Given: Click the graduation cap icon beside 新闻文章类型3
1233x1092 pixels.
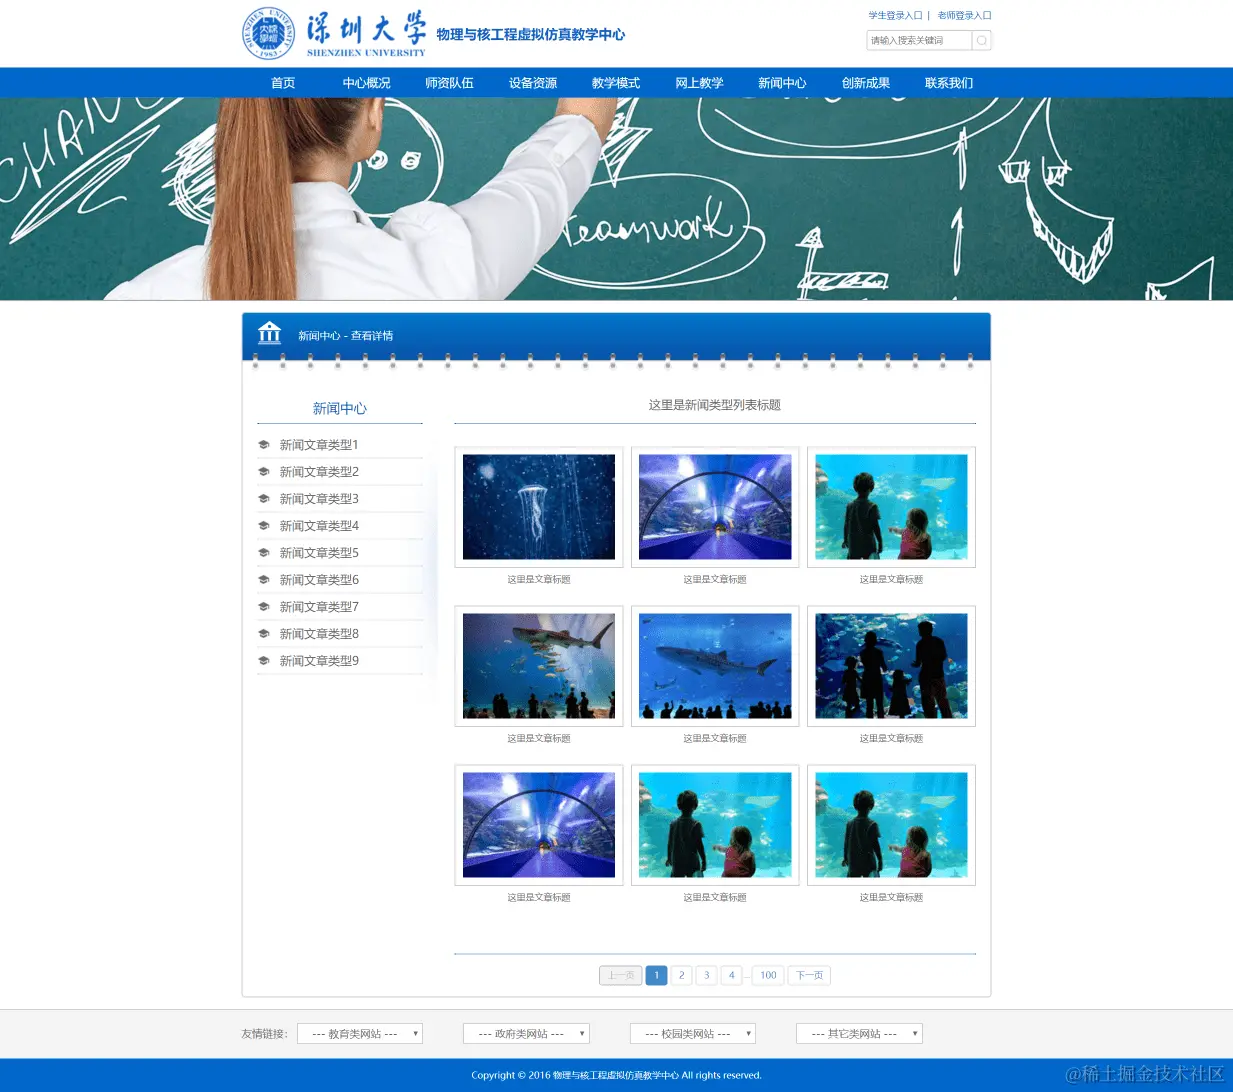Looking at the screenshot, I should (262, 498).
